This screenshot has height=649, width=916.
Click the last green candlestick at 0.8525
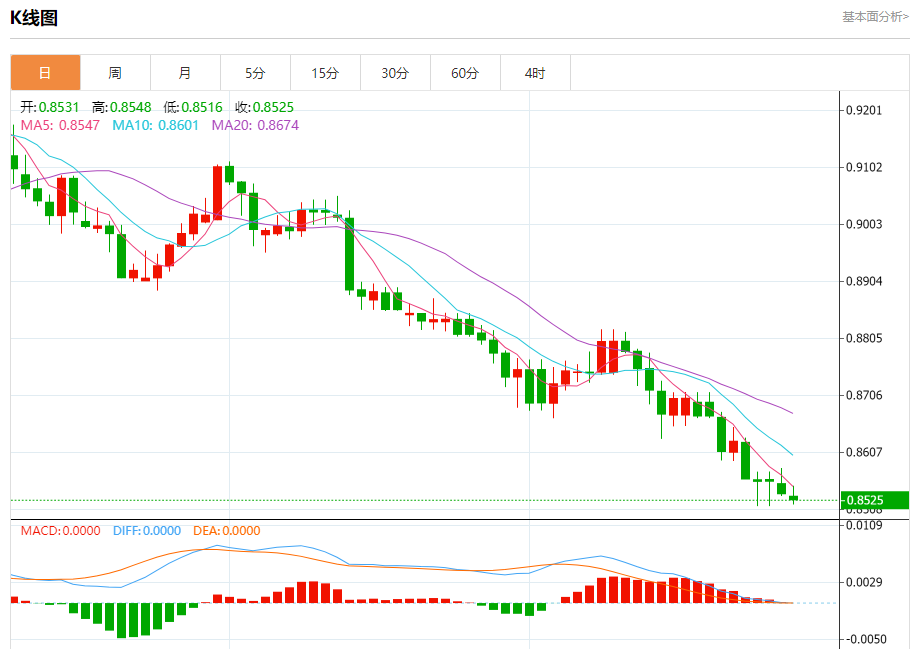(793, 498)
